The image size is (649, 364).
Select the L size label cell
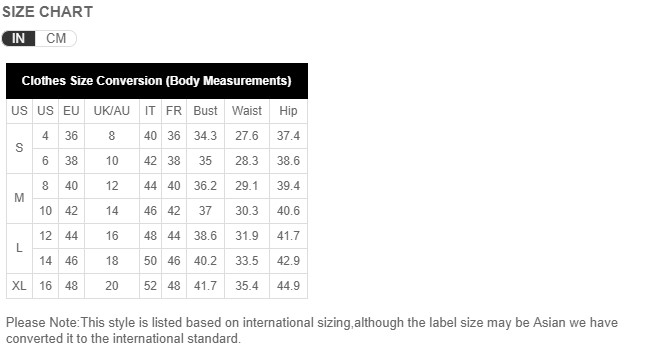[19, 248]
